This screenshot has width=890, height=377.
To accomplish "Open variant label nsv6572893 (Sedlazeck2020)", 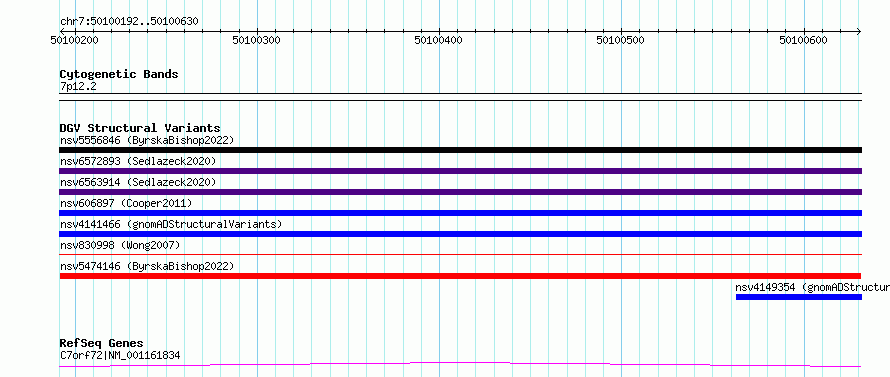I will click(138, 161).
